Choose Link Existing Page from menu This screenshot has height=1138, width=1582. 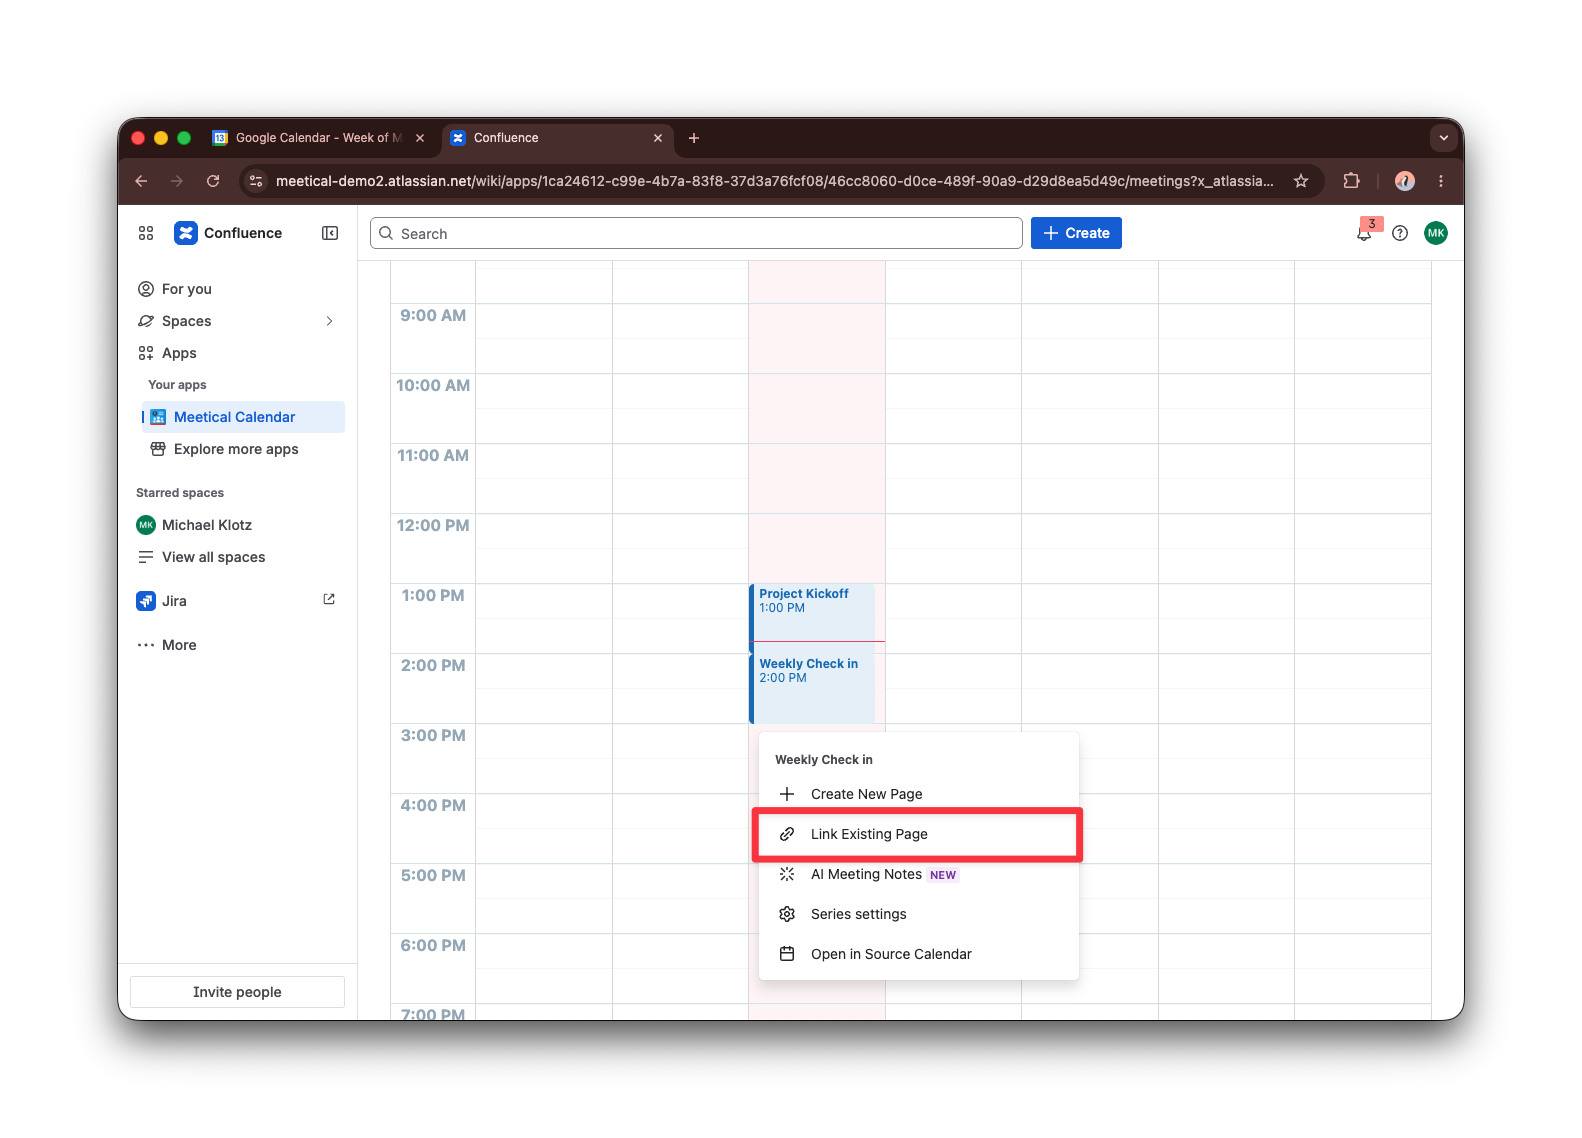point(919,834)
